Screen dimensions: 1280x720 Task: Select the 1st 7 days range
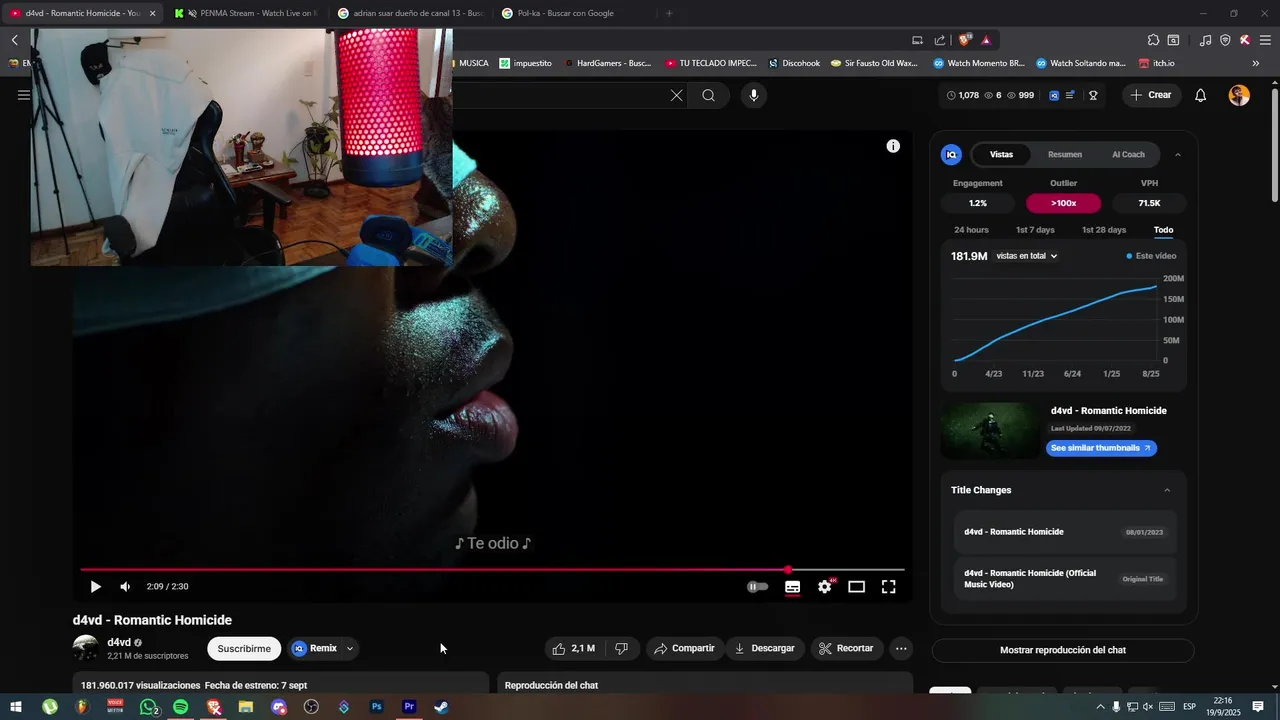pos(1035,230)
